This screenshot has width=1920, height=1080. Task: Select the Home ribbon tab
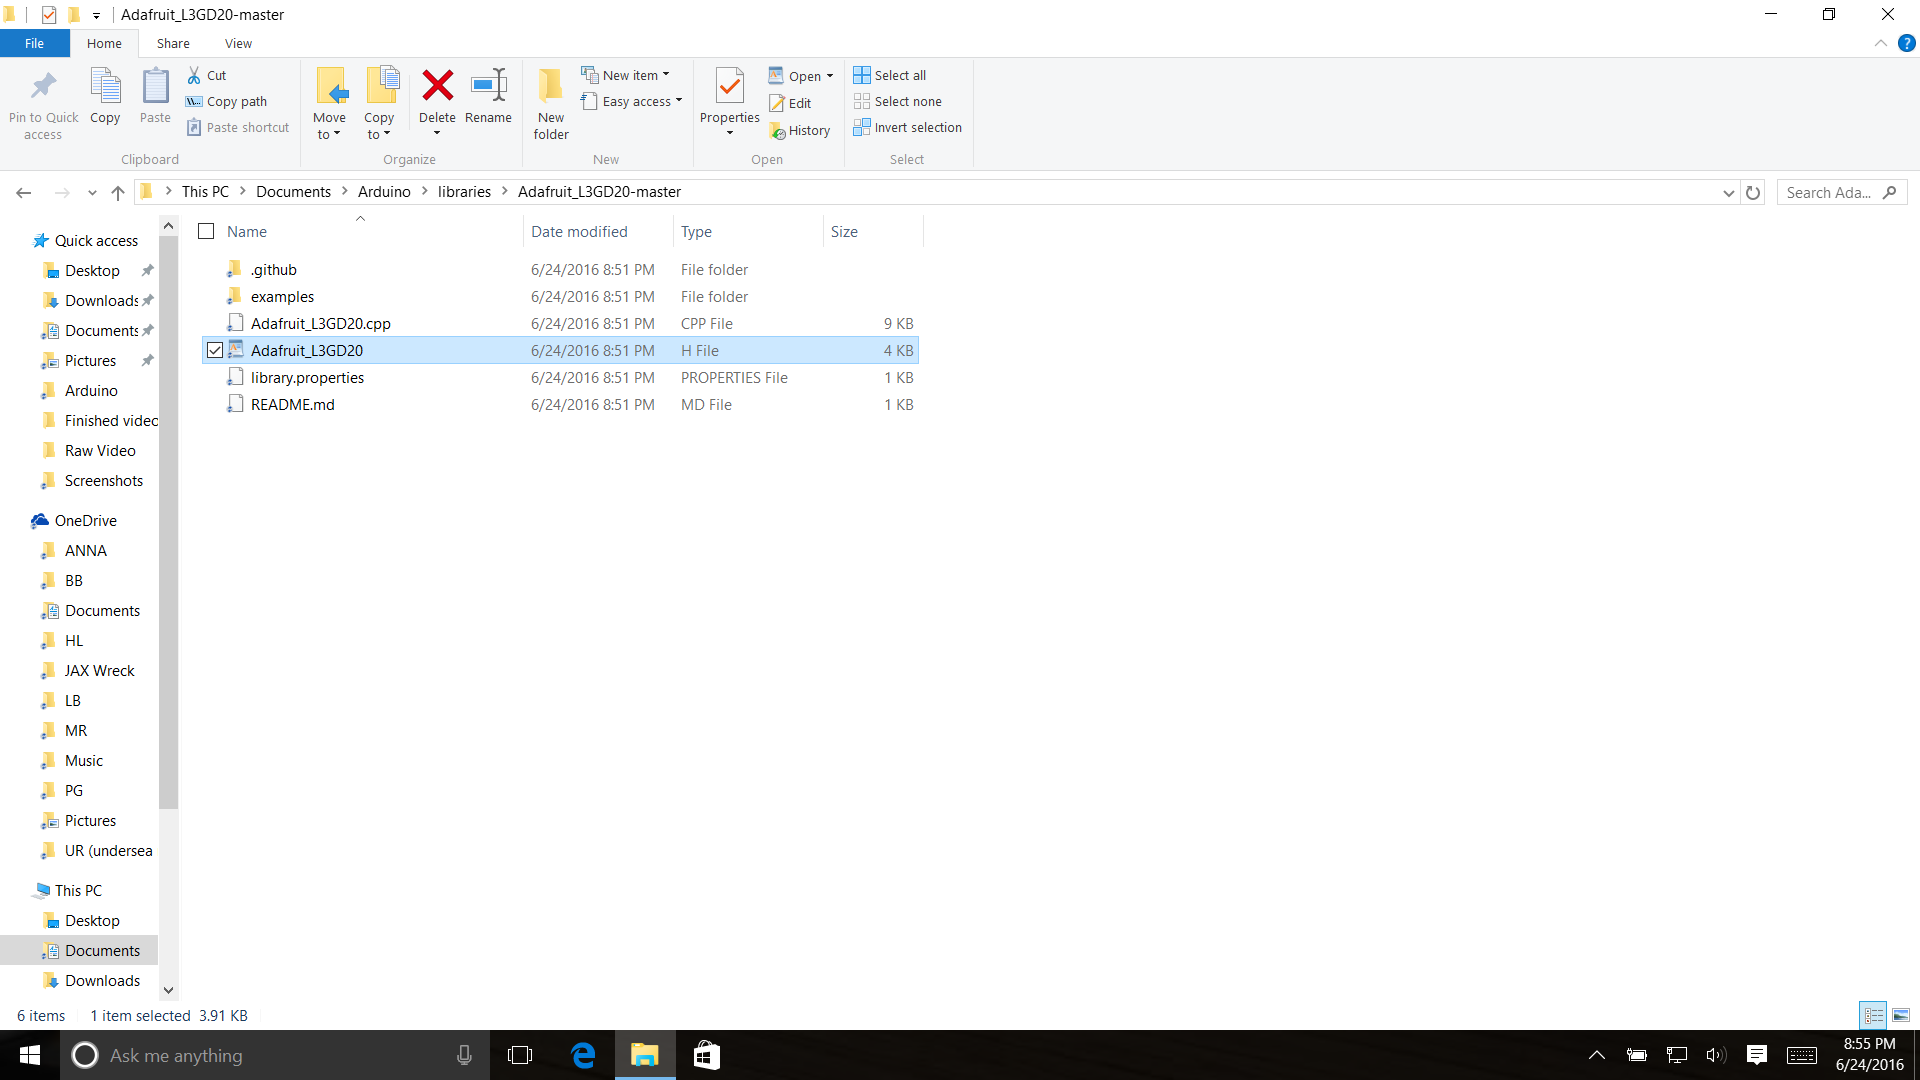(x=104, y=43)
